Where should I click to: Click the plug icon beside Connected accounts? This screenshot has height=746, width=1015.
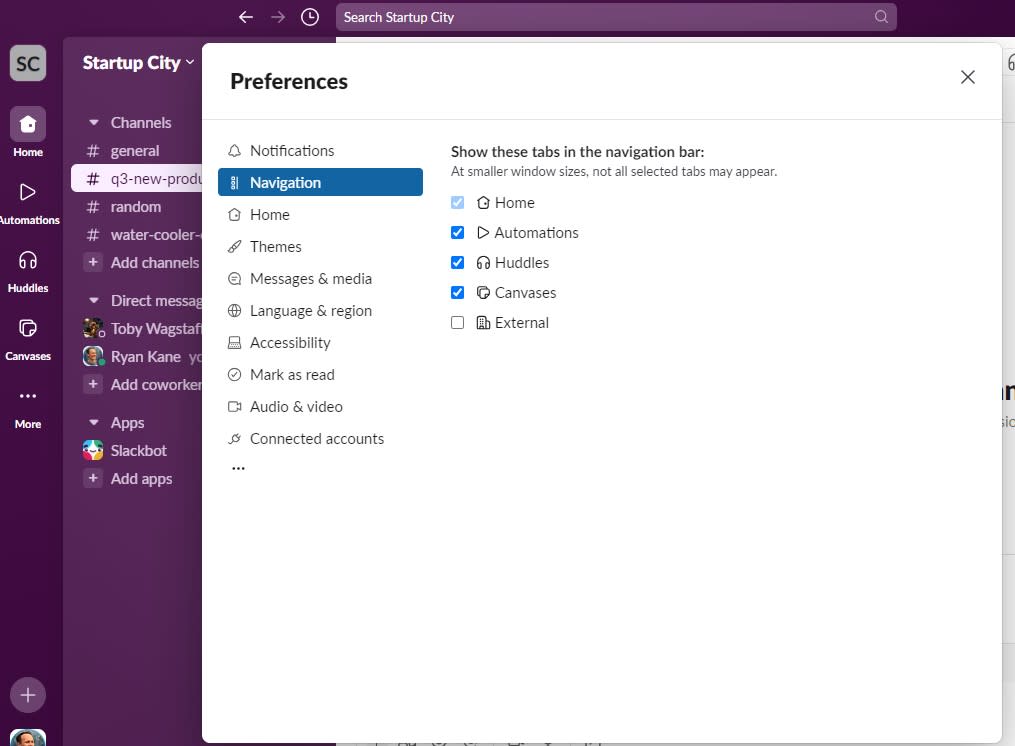[234, 438]
